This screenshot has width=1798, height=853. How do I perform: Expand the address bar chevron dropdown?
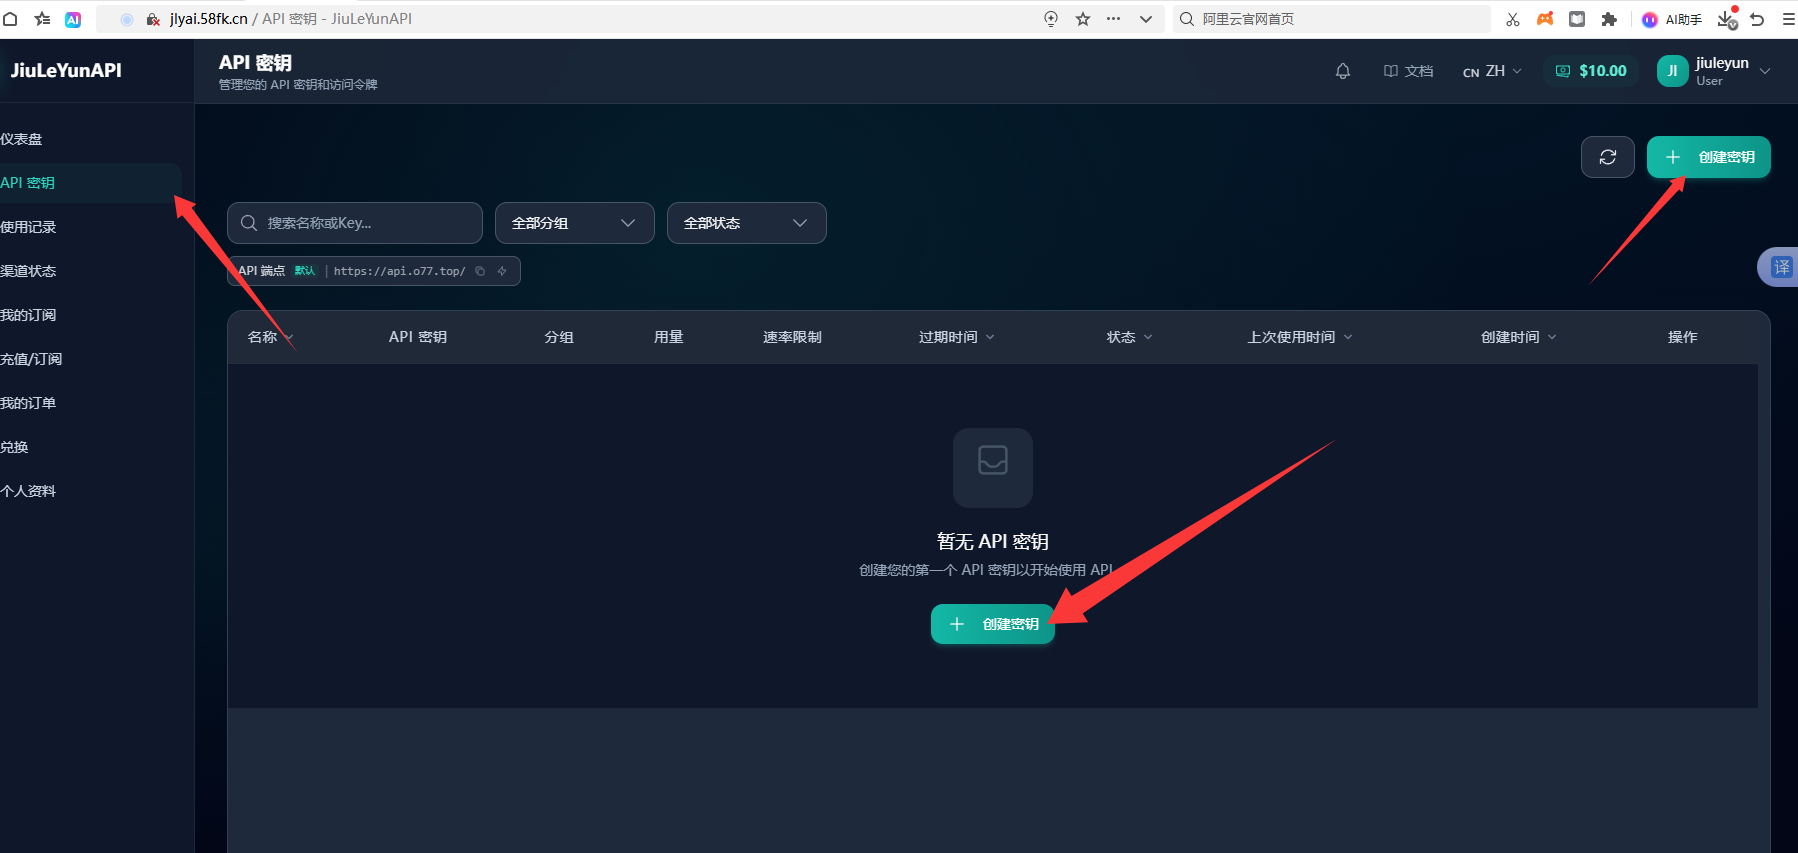pos(1146,19)
